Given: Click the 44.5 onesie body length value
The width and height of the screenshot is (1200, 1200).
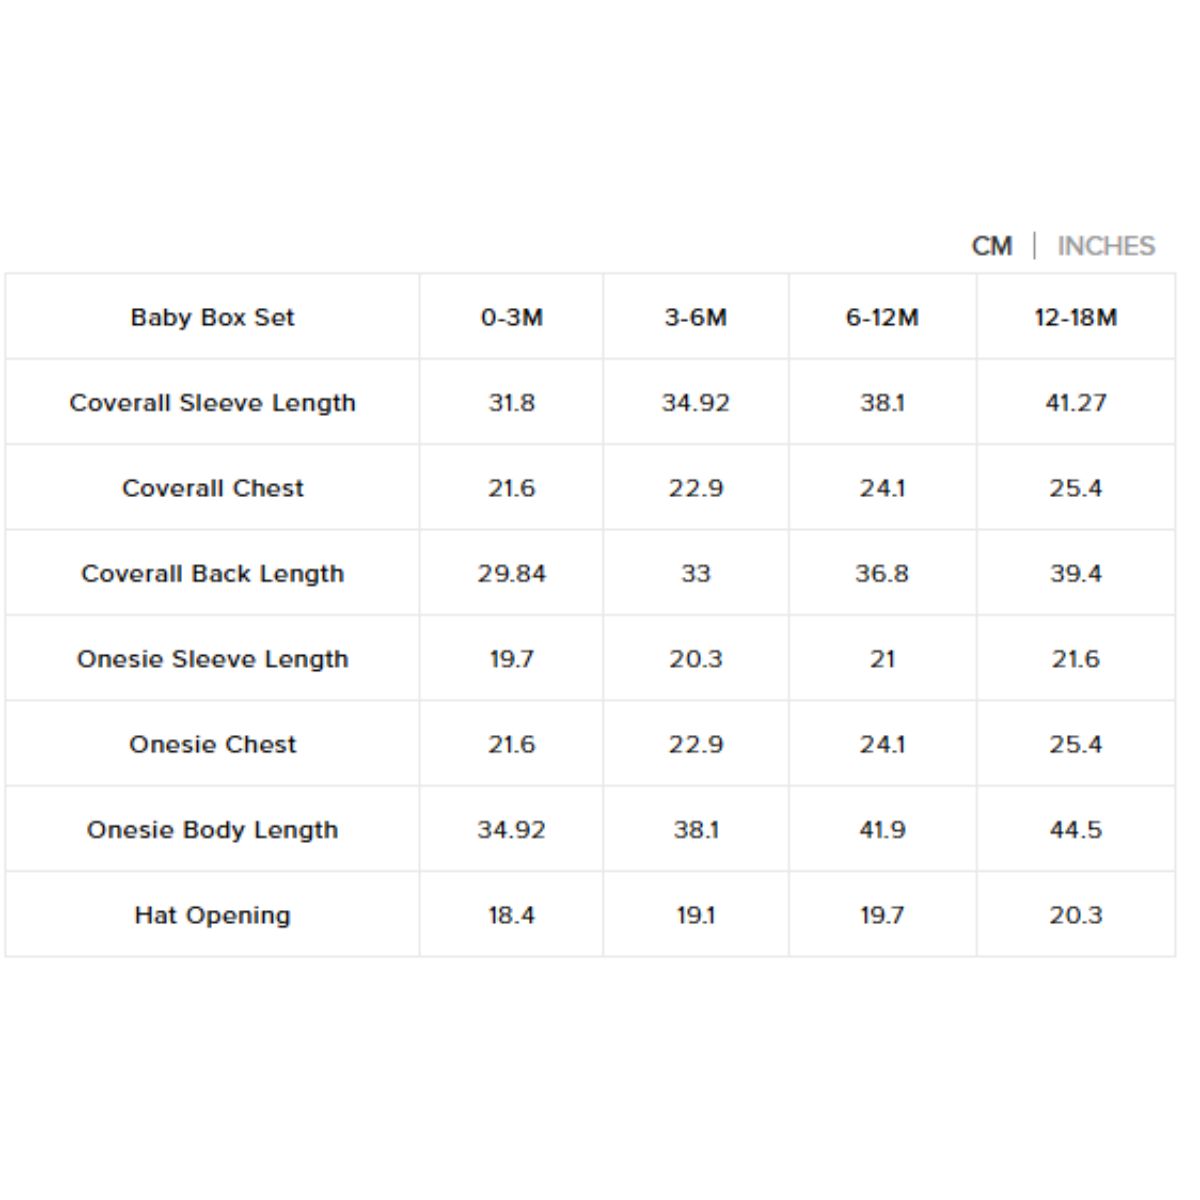Looking at the screenshot, I should [x=1076, y=830].
